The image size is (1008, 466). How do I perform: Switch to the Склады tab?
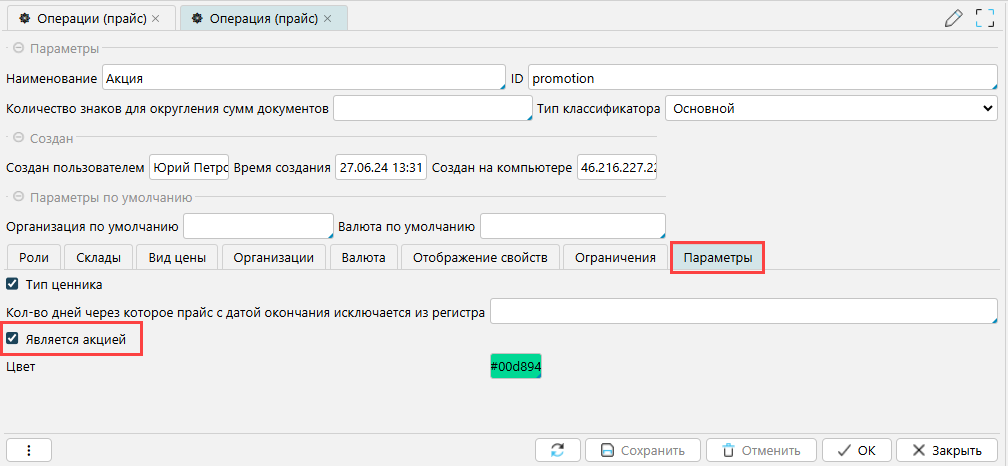point(99,258)
